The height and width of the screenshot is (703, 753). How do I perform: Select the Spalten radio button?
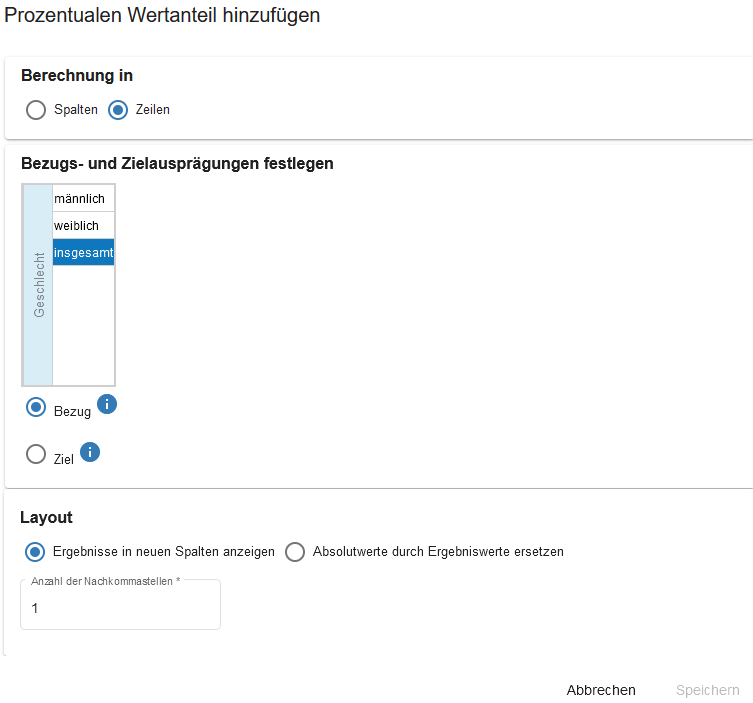tap(36, 110)
